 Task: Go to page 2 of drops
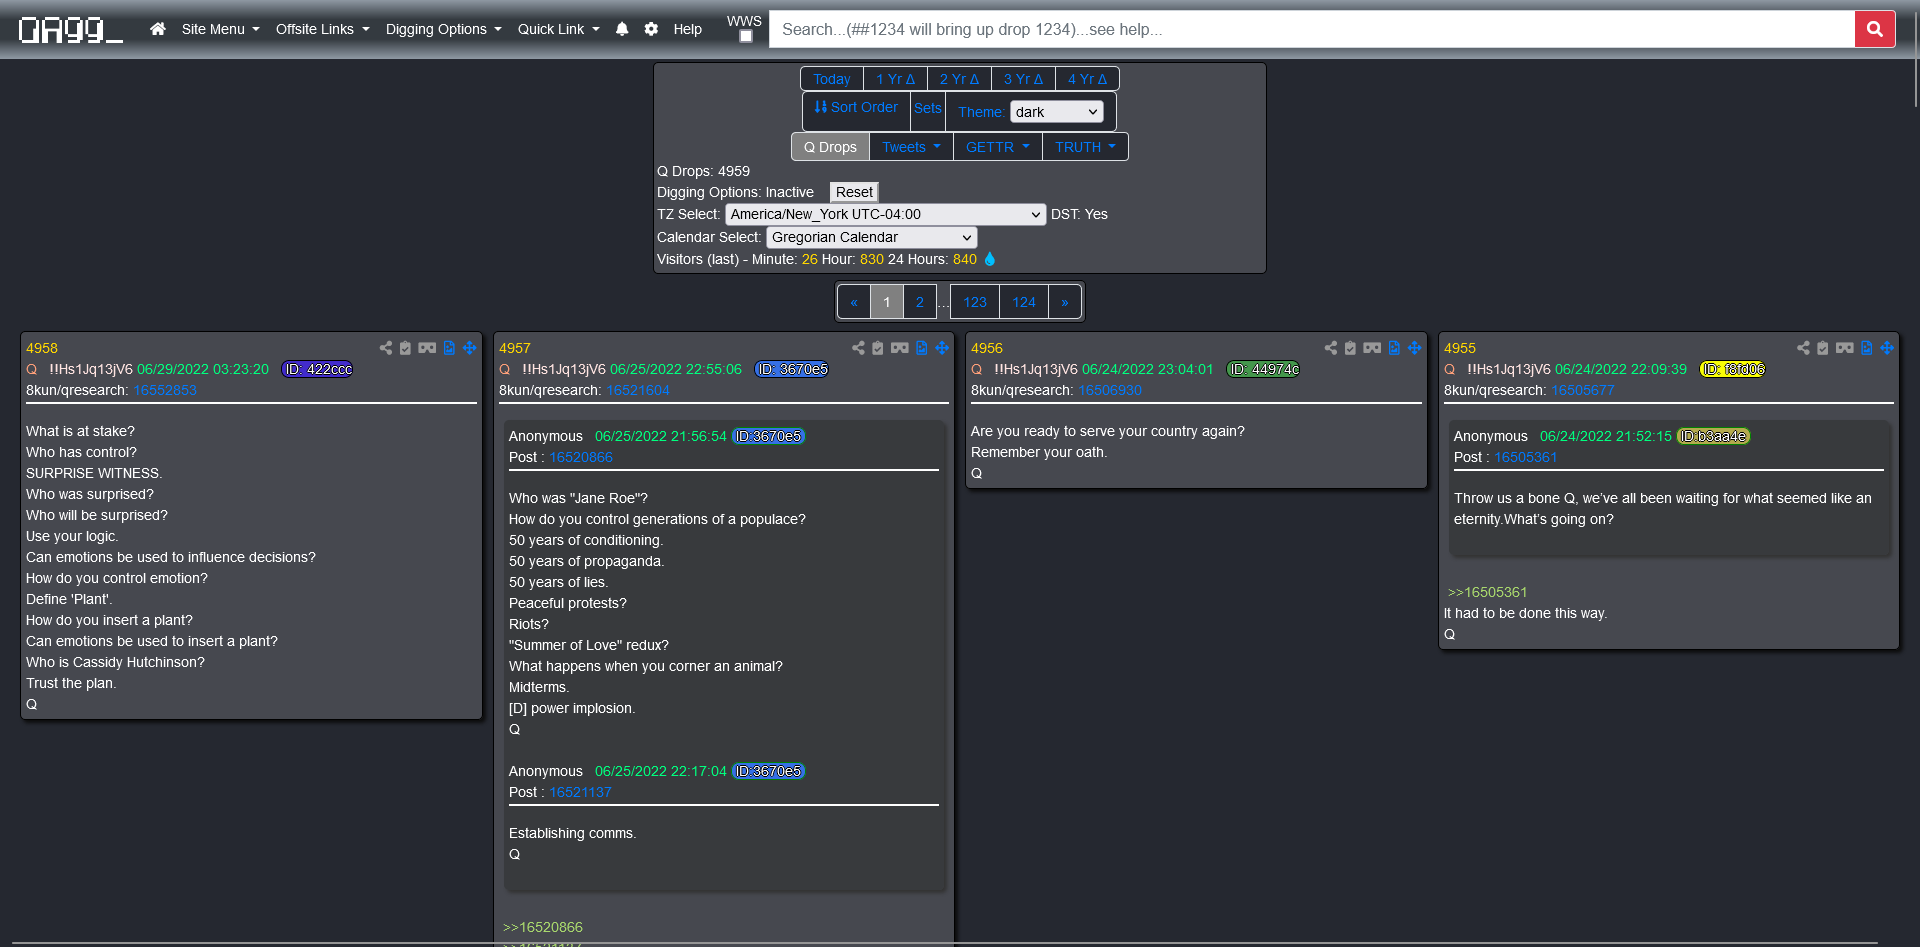click(x=920, y=302)
